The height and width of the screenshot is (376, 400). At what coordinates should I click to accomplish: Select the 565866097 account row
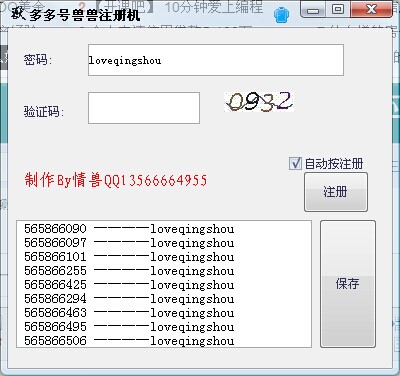[x=129, y=243]
